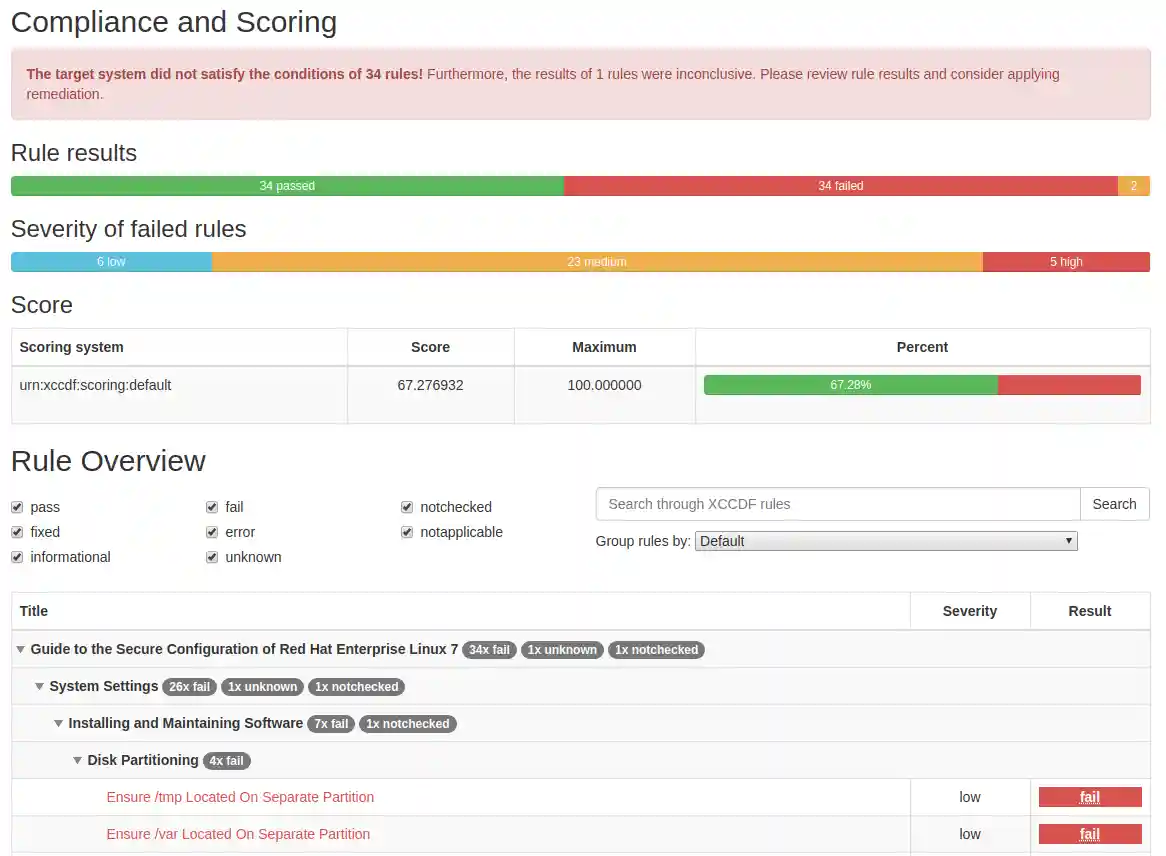Click the 23 medium severity segment
Screen dimensions: 1166x856
598,261
